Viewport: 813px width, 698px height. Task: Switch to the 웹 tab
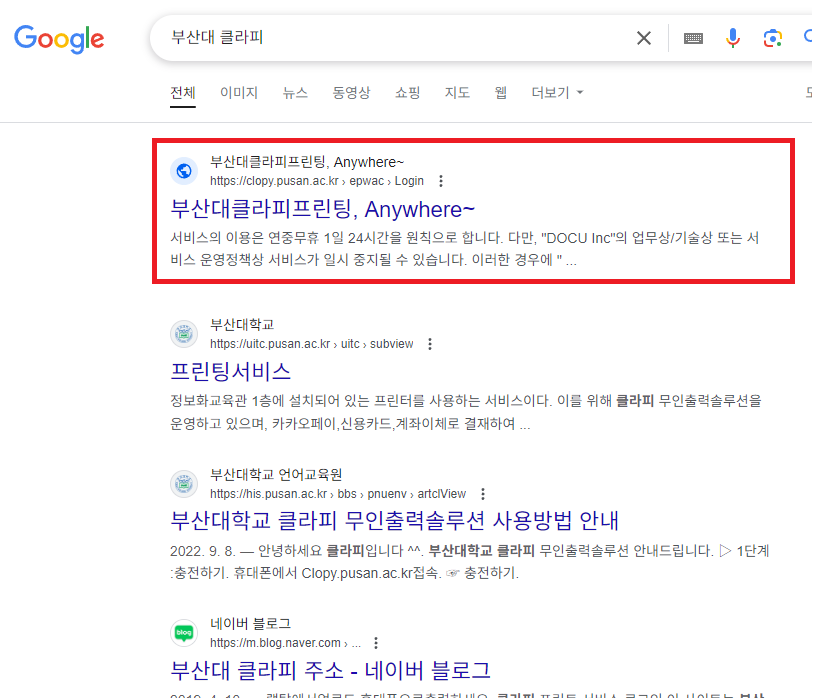pyautogui.click(x=501, y=93)
